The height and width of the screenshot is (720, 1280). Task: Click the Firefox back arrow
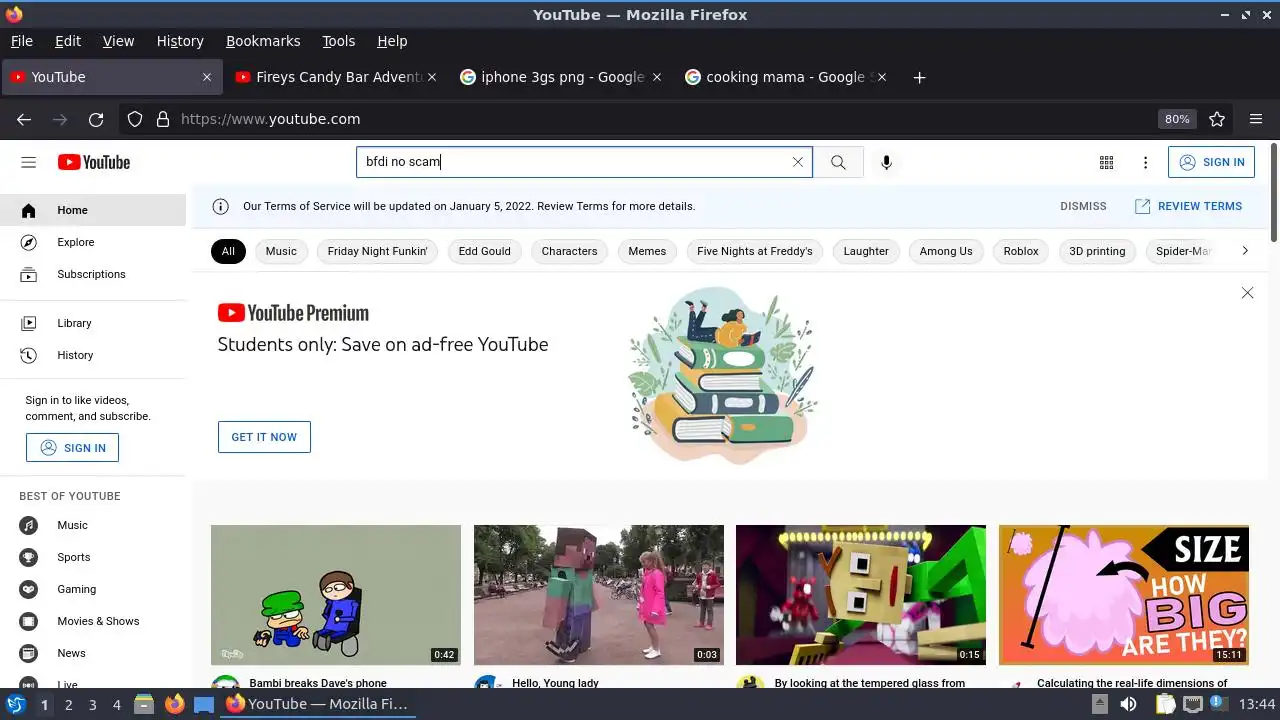(x=24, y=119)
